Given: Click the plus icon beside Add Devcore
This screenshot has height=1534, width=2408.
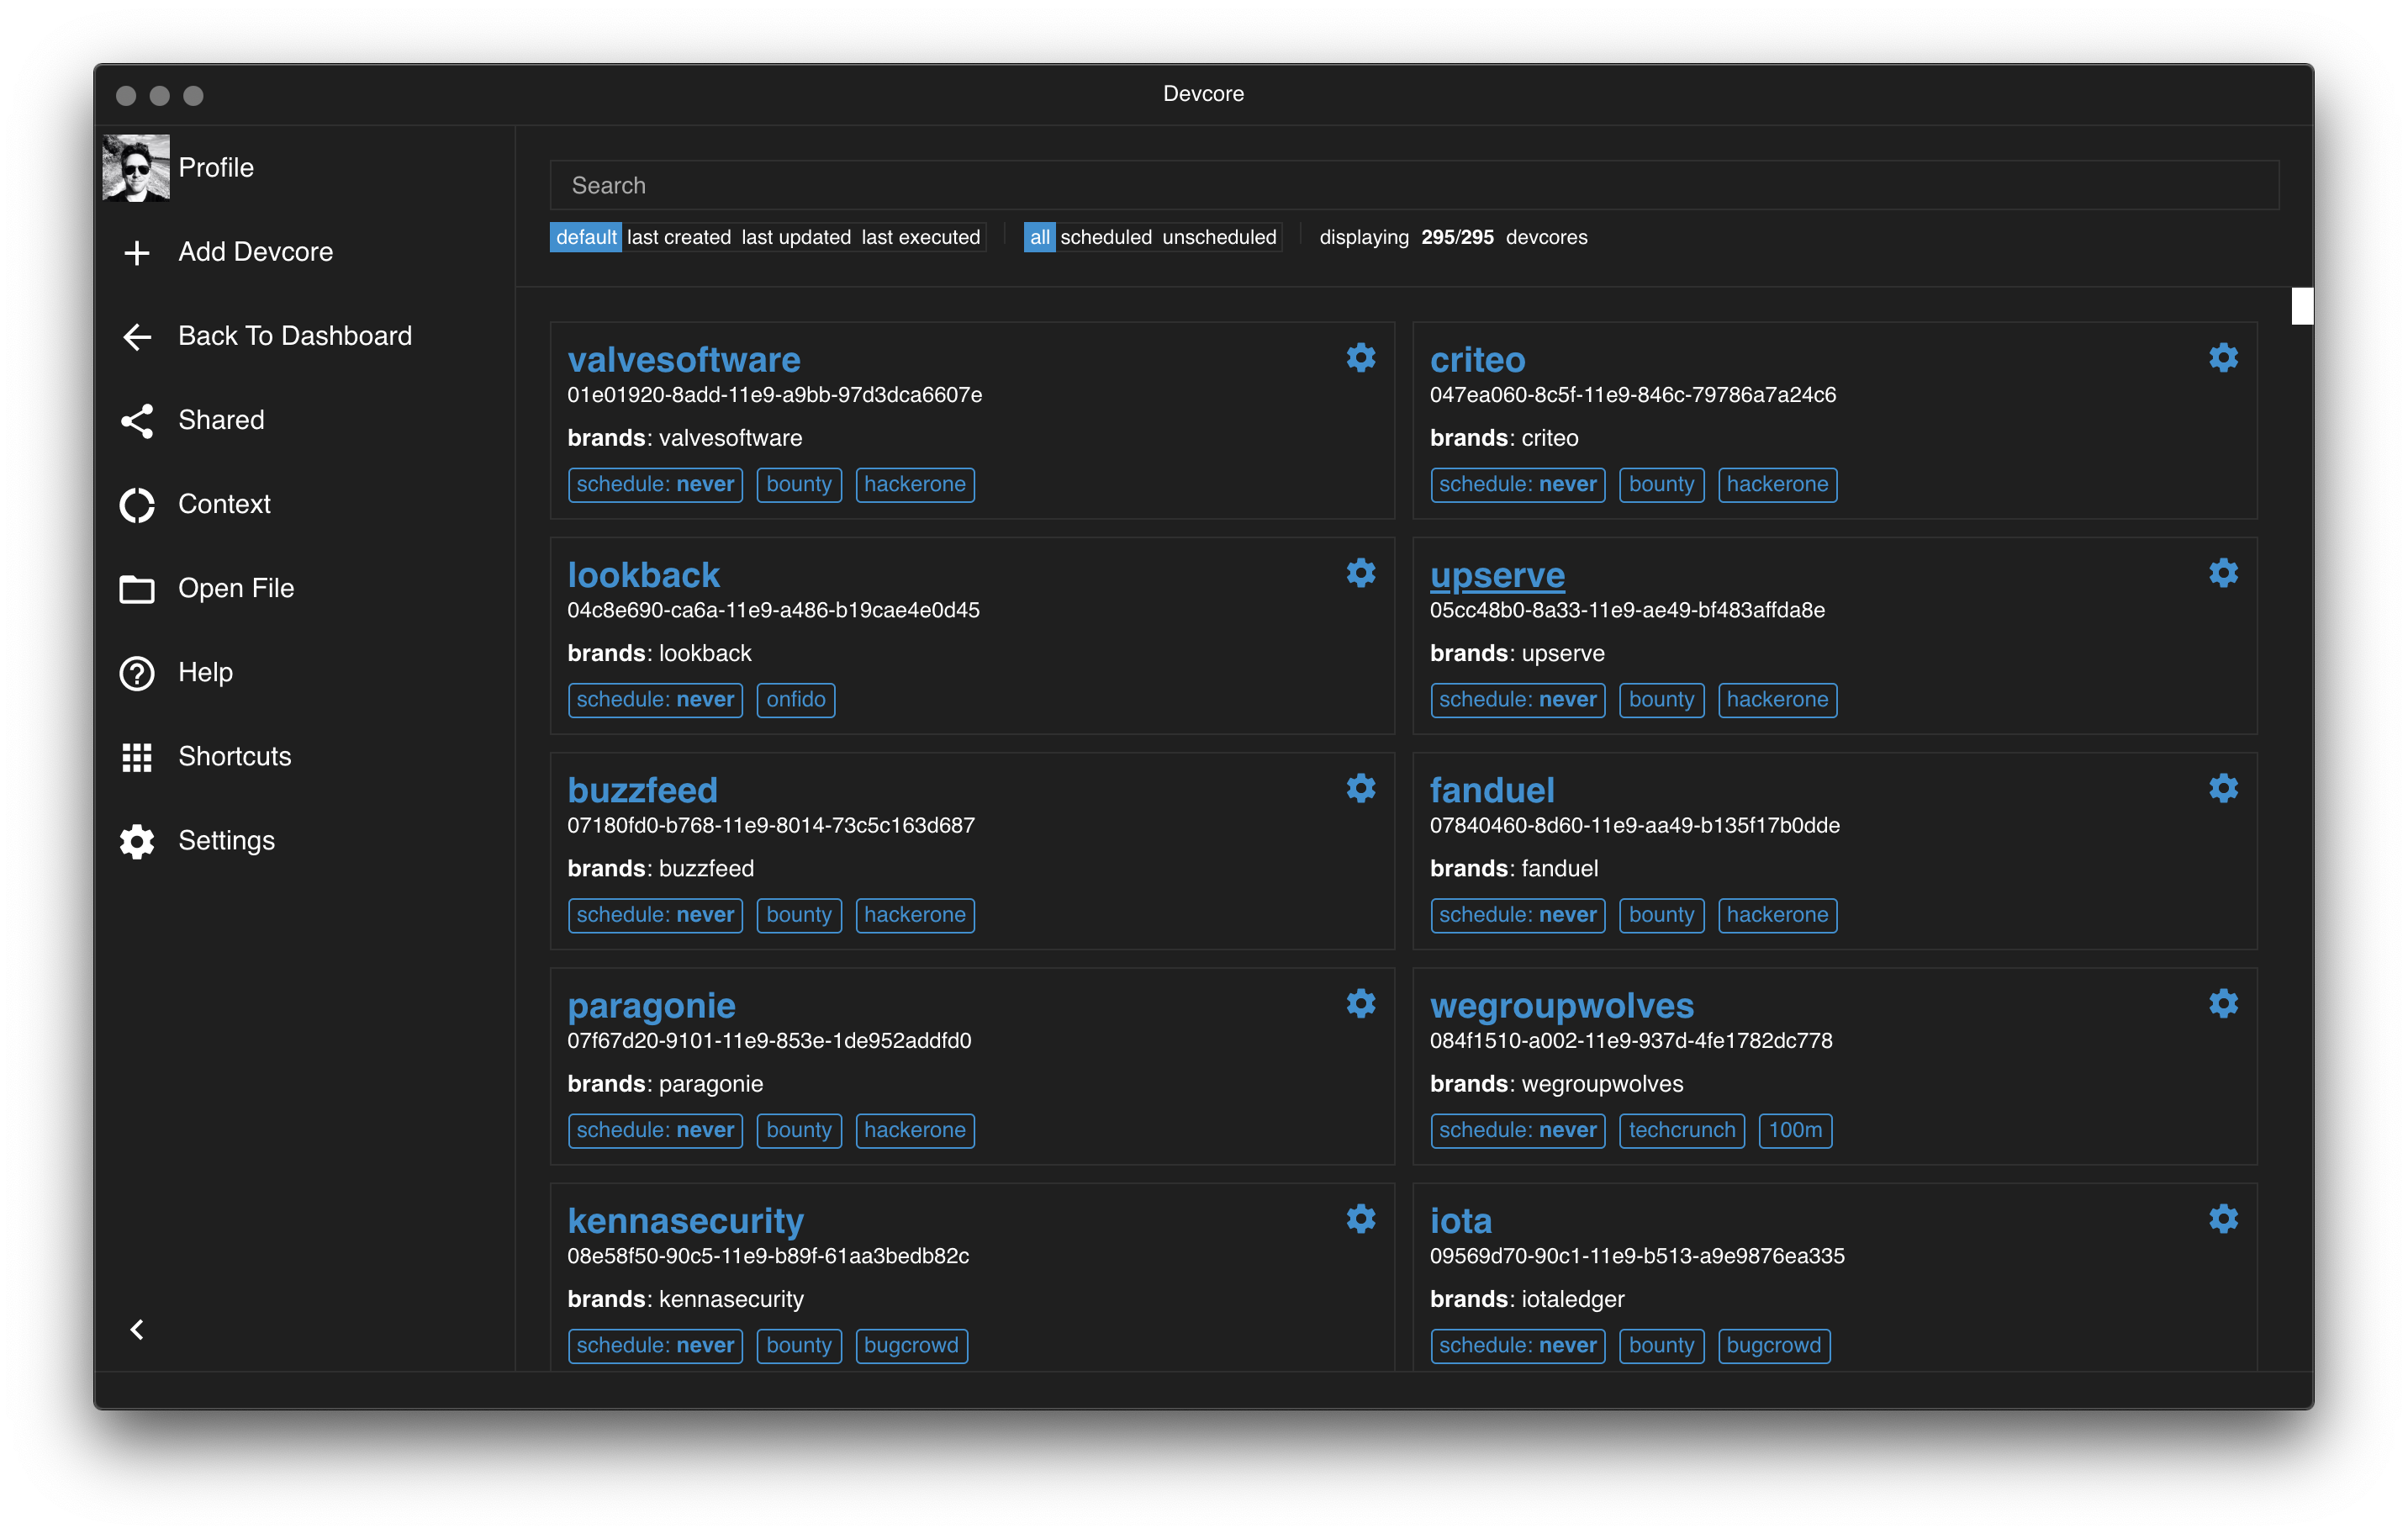Looking at the screenshot, I should pos(137,252).
